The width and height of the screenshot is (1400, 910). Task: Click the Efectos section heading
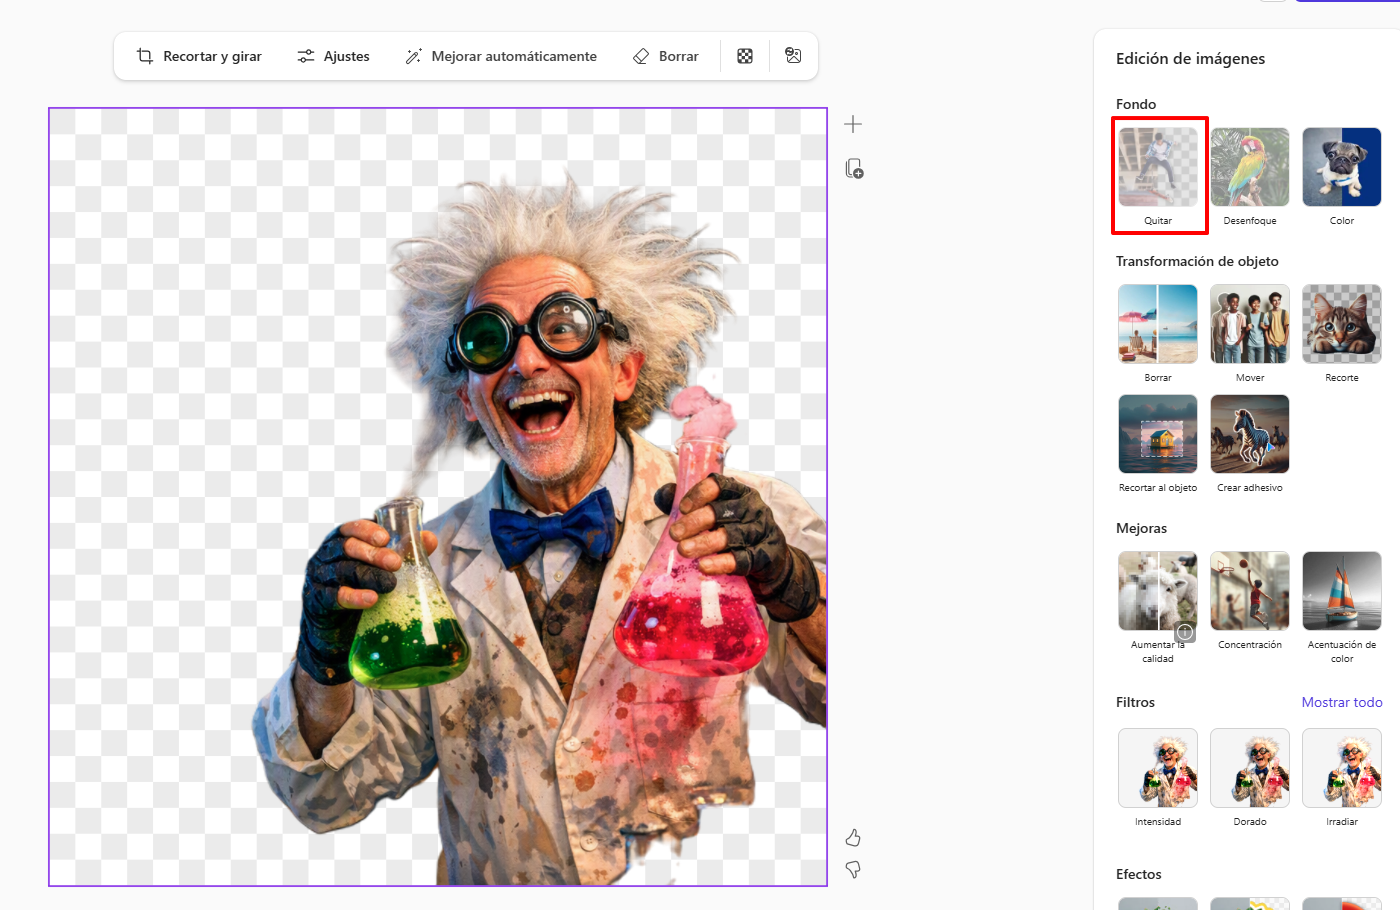tap(1139, 874)
